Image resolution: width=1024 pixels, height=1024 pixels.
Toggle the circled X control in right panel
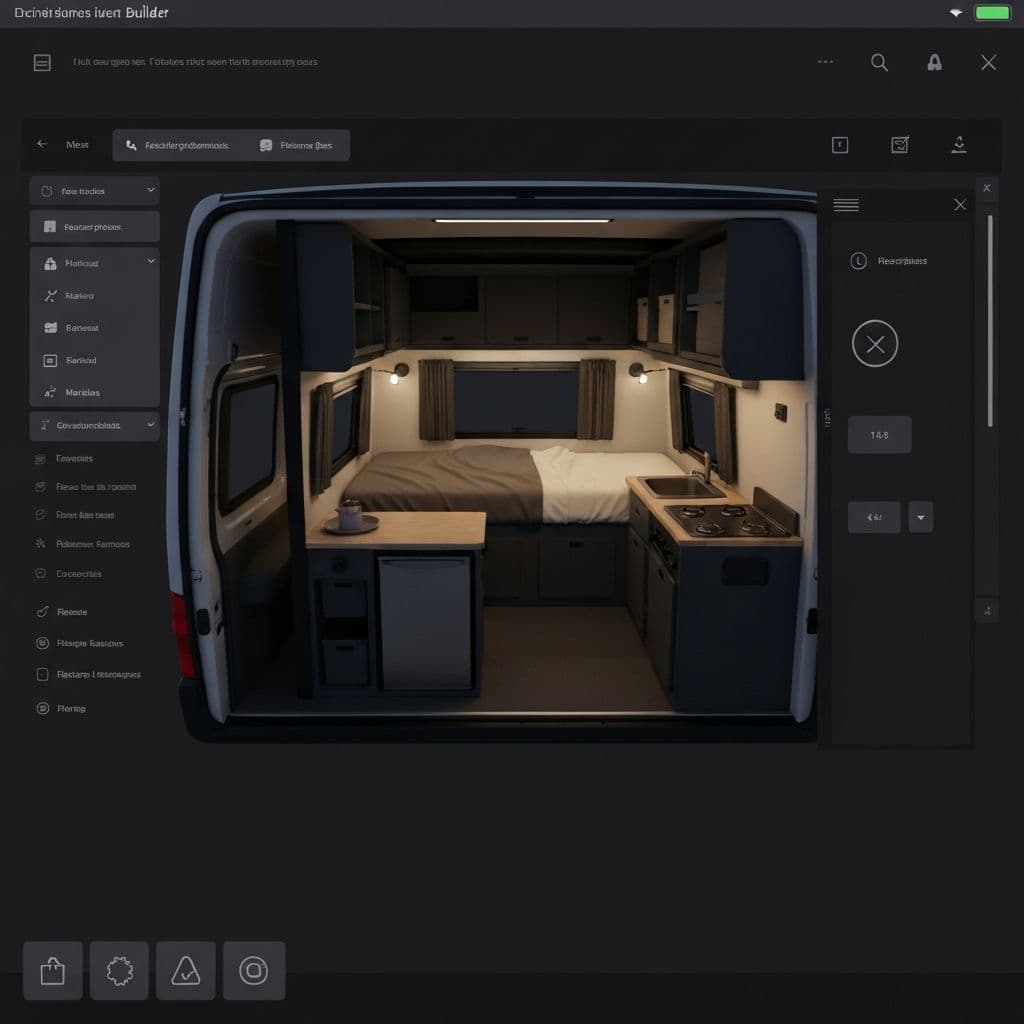[875, 343]
